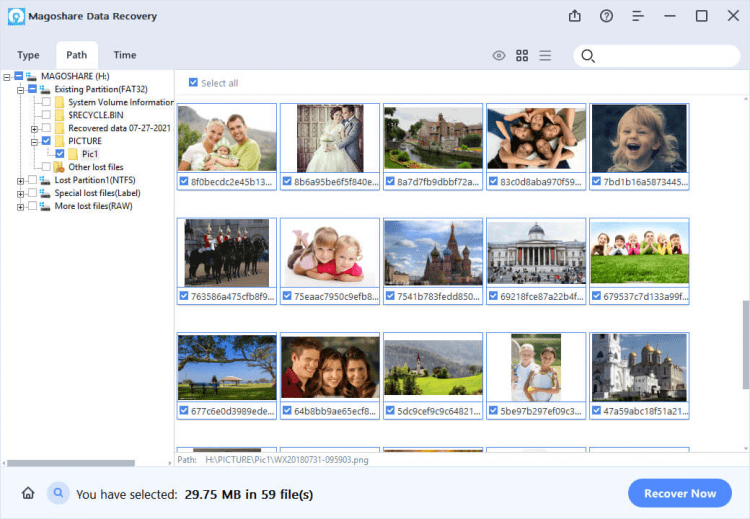
Task: Go to home screen icon
Action: (x=28, y=493)
